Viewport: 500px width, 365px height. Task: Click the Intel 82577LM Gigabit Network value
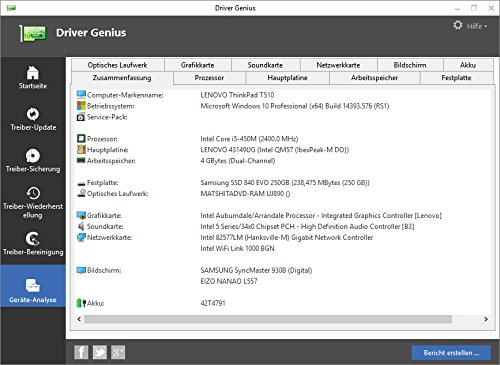tap(287, 237)
